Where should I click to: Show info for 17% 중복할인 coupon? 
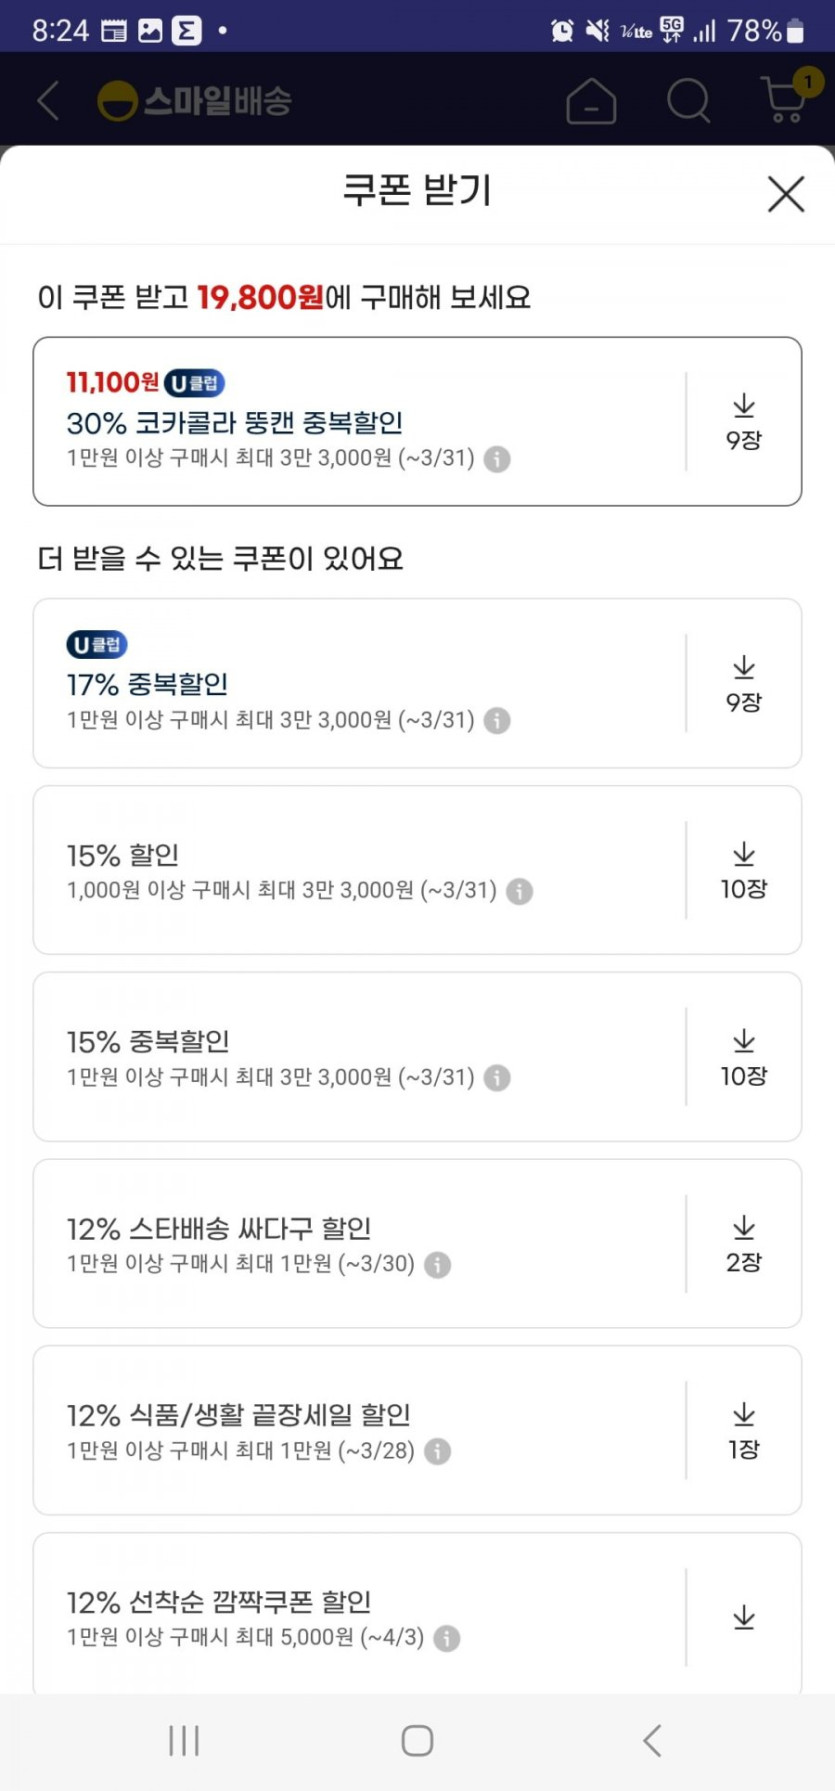(497, 721)
